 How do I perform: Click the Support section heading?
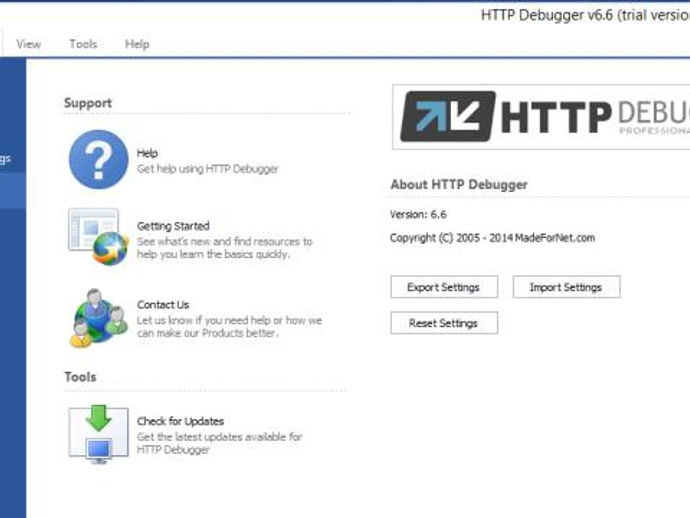pyautogui.click(x=88, y=103)
